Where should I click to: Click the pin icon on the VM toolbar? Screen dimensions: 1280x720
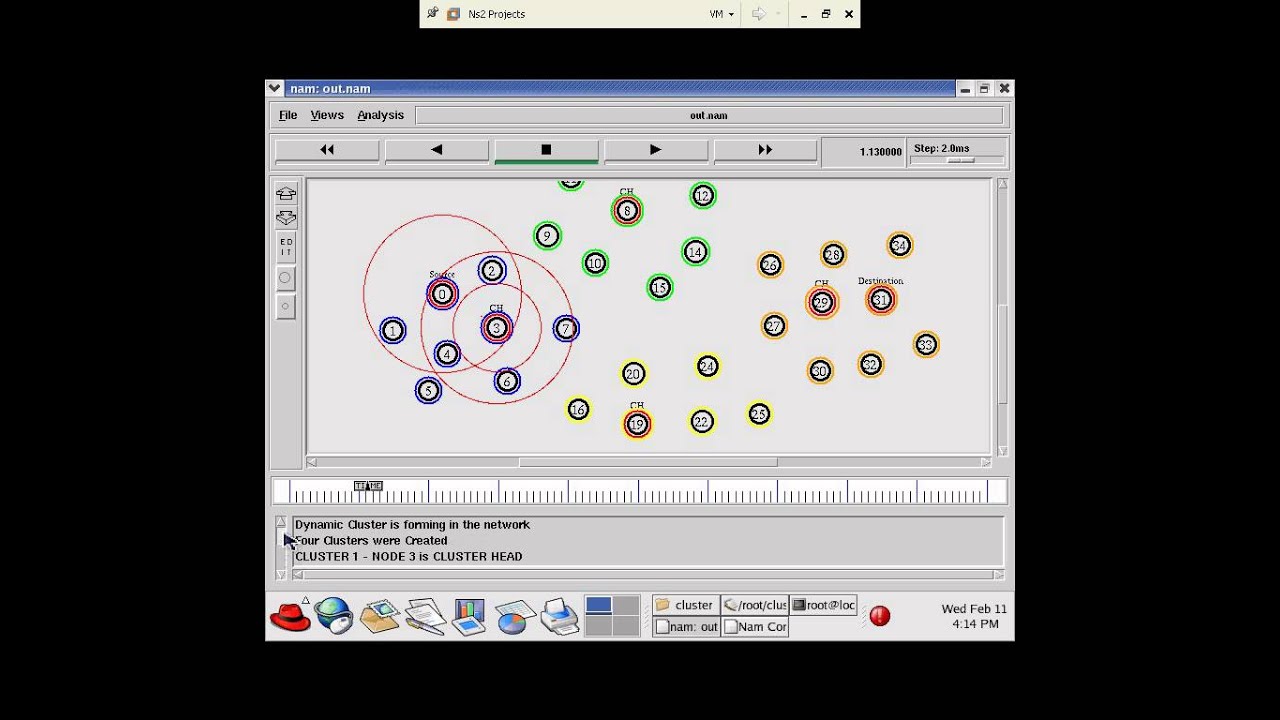click(x=432, y=14)
